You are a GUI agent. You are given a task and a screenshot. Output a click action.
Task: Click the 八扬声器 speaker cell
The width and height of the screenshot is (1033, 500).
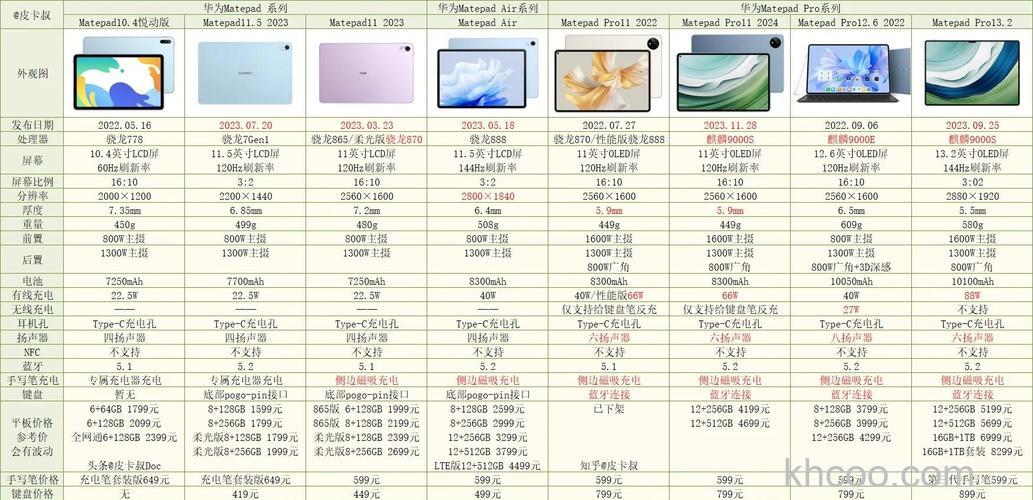(x=851, y=338)
